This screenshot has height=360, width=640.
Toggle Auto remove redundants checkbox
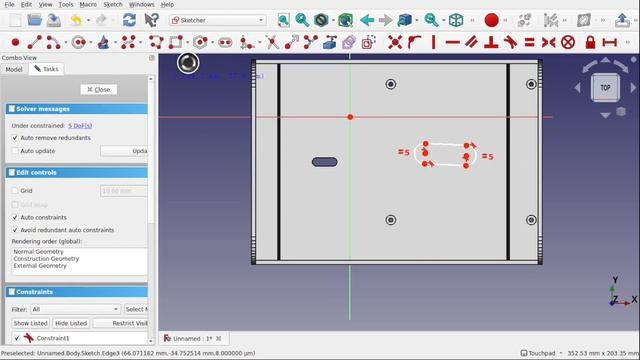[x=15, y=138]
